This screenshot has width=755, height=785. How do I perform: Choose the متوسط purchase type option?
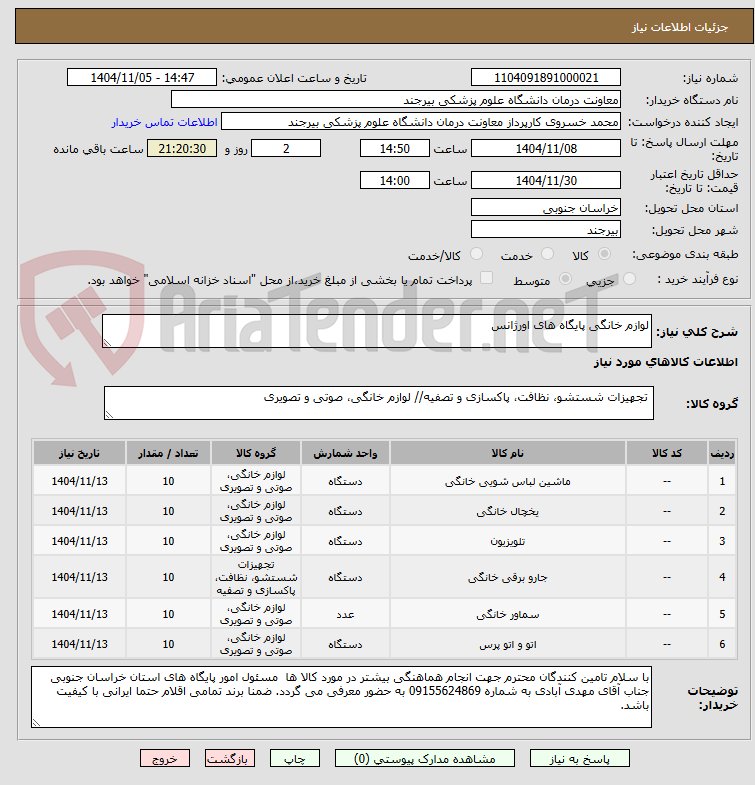pos(565,279)
